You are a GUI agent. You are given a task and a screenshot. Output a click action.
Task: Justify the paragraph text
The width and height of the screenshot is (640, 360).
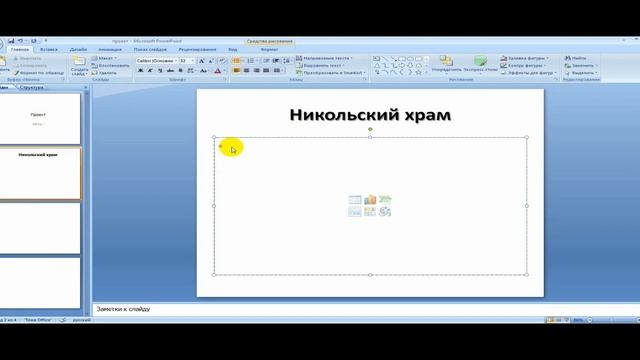[x=266, y=71]
